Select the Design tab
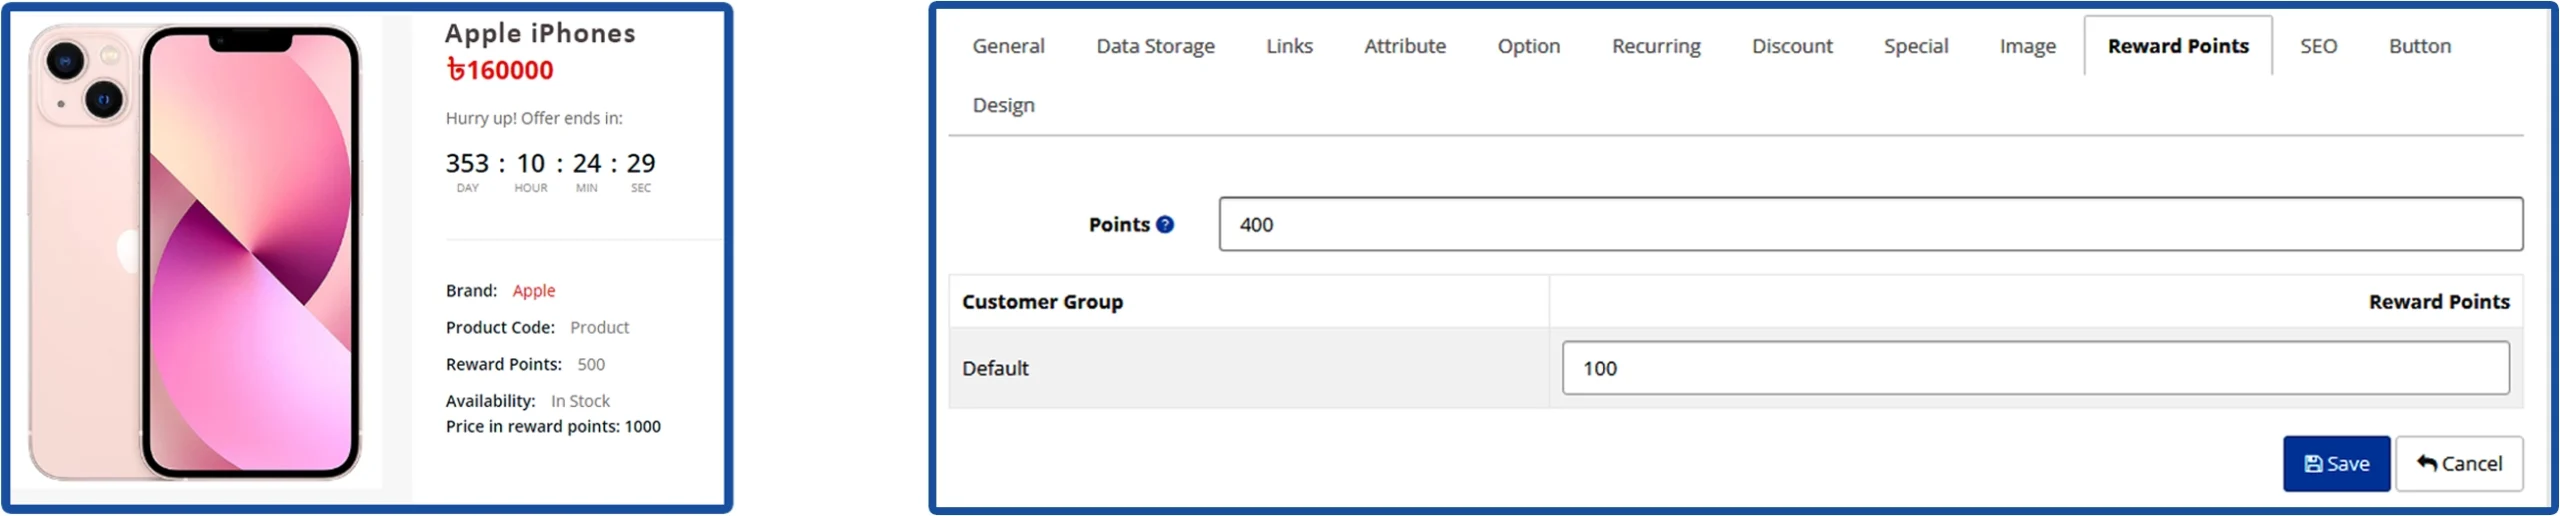 click(1003, 105)
